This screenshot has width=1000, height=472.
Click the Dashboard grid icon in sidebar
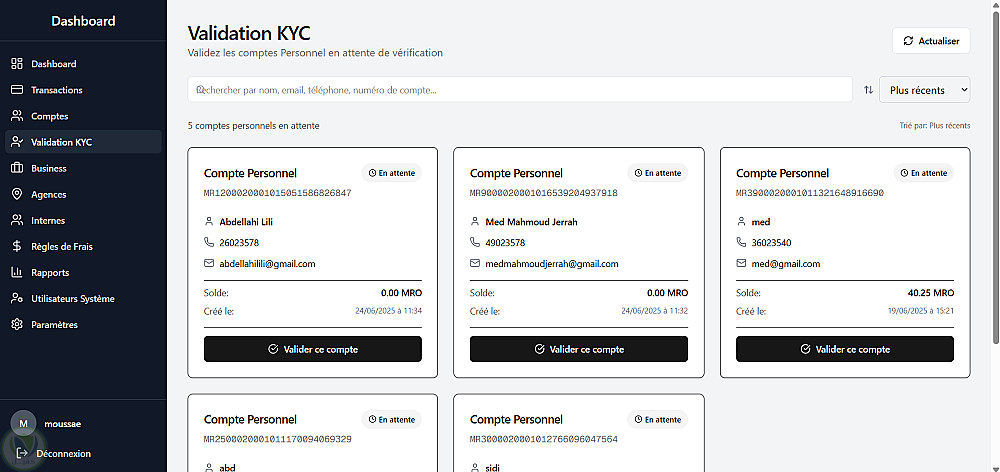17,64
